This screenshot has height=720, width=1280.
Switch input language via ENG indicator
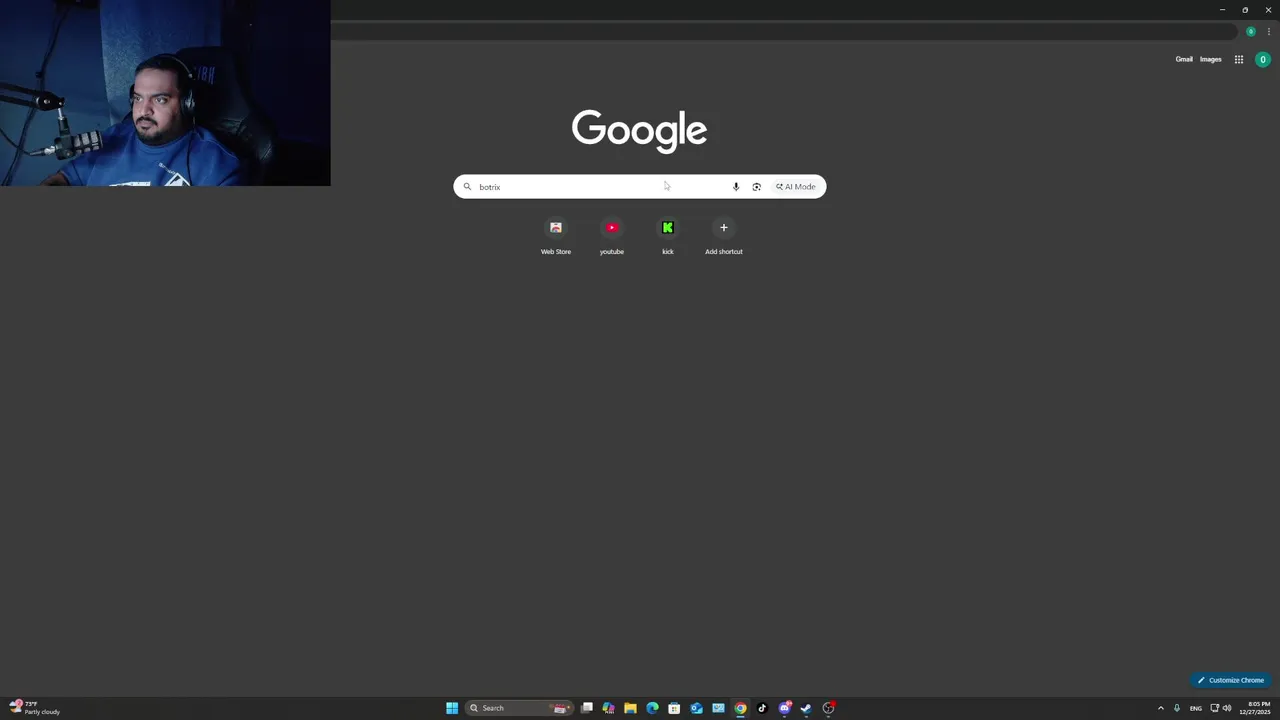pyautogui.click(x=1195, y=708)
